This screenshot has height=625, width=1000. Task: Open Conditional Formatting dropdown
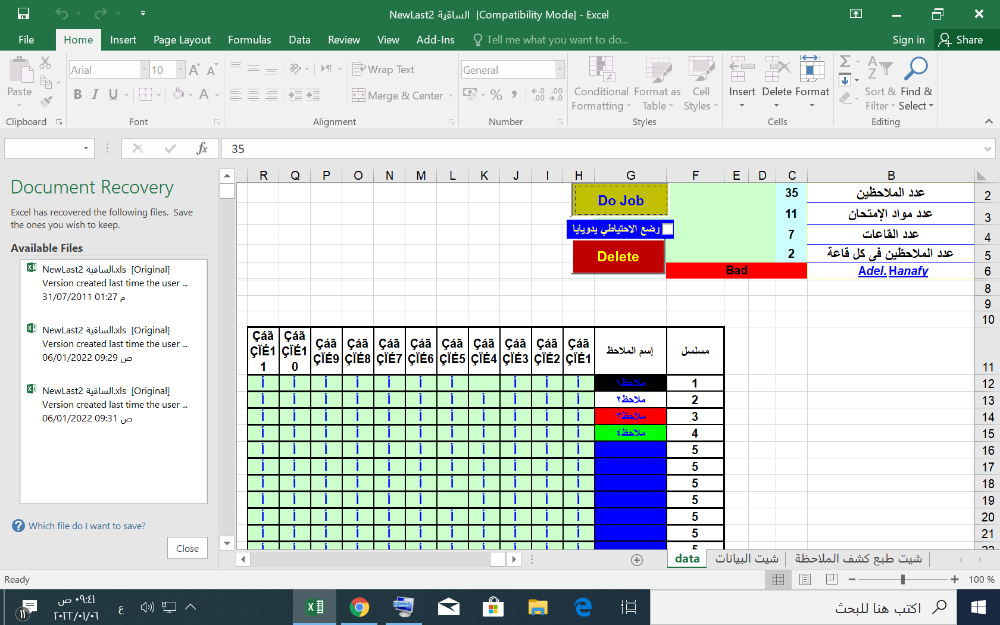coord(601,83)
